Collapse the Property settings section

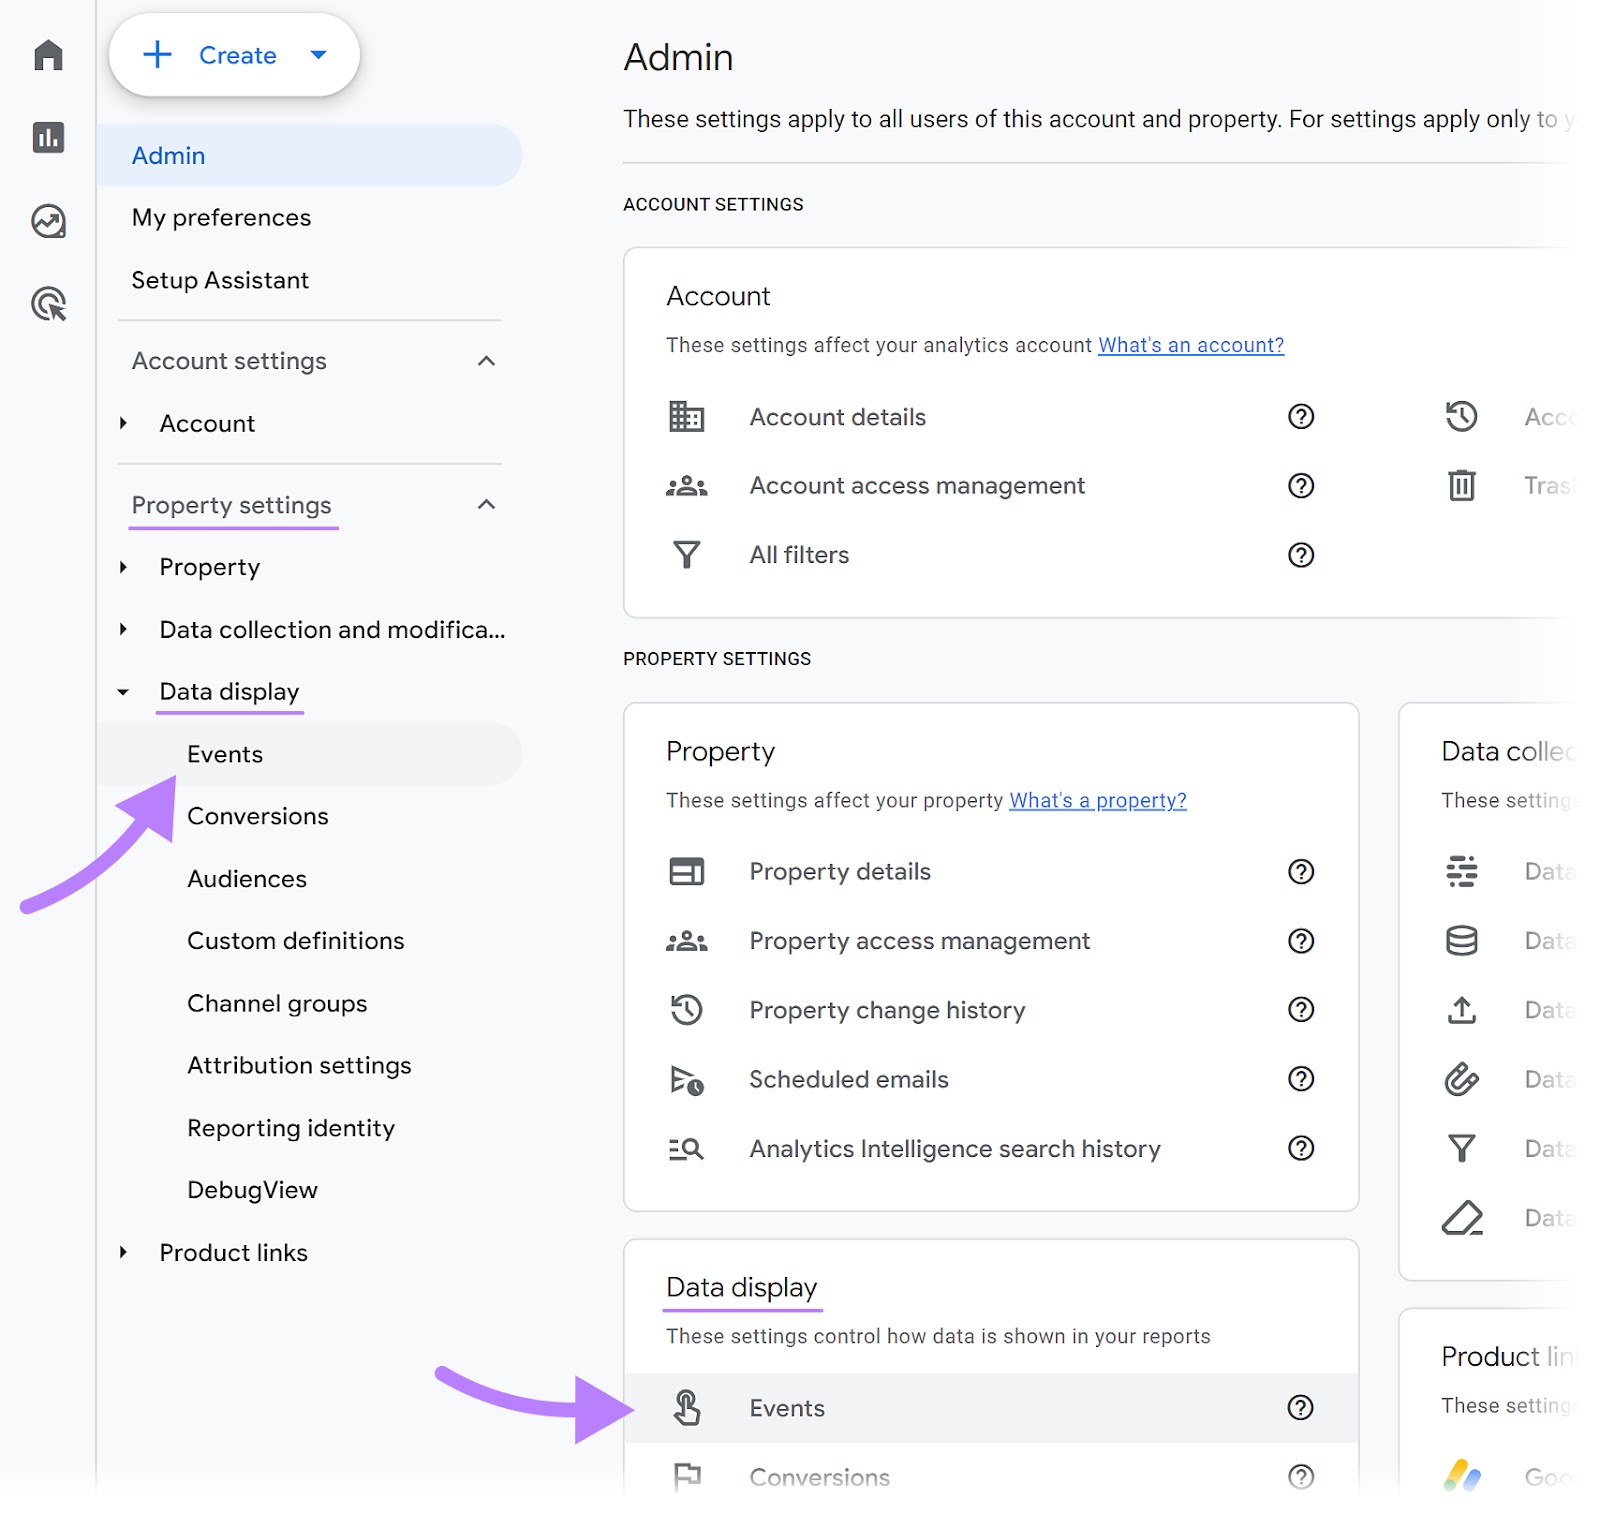pyautogui.click(x=487, y=505)
